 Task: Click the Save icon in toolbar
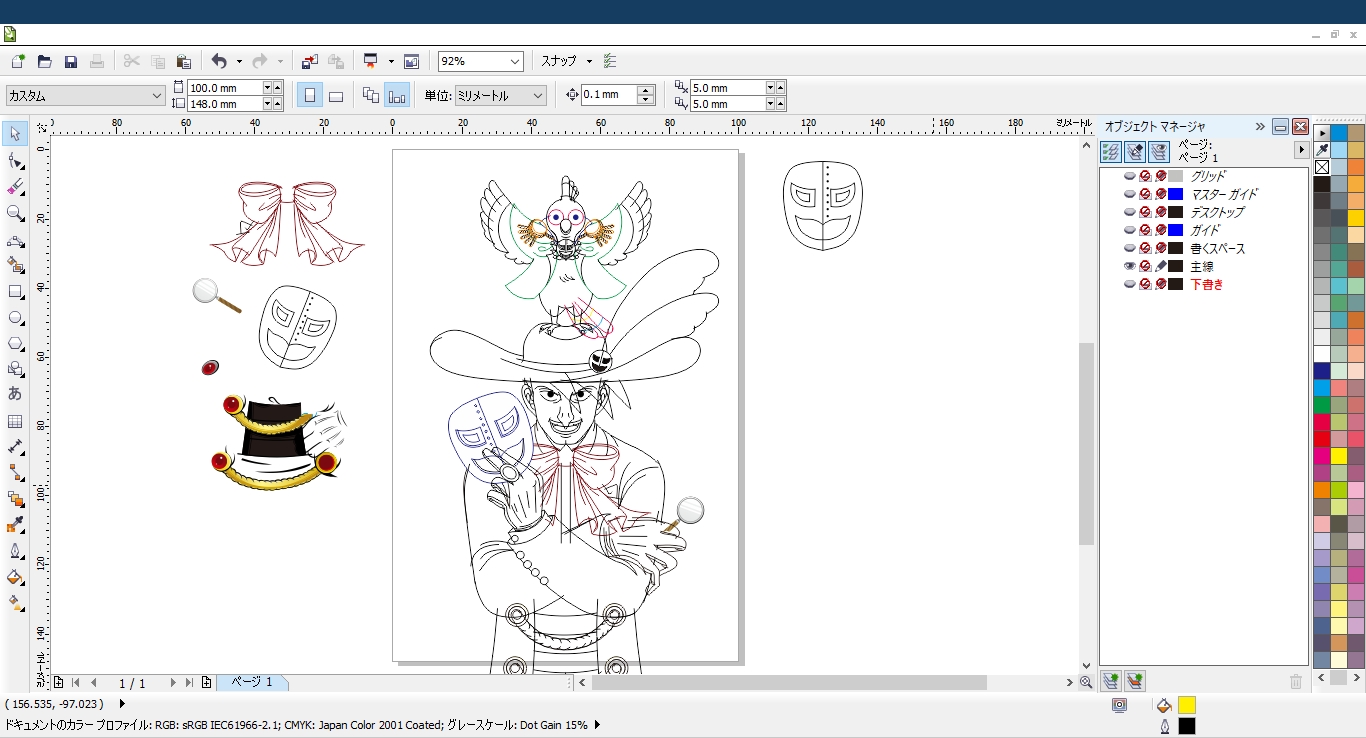click(71, 62)
